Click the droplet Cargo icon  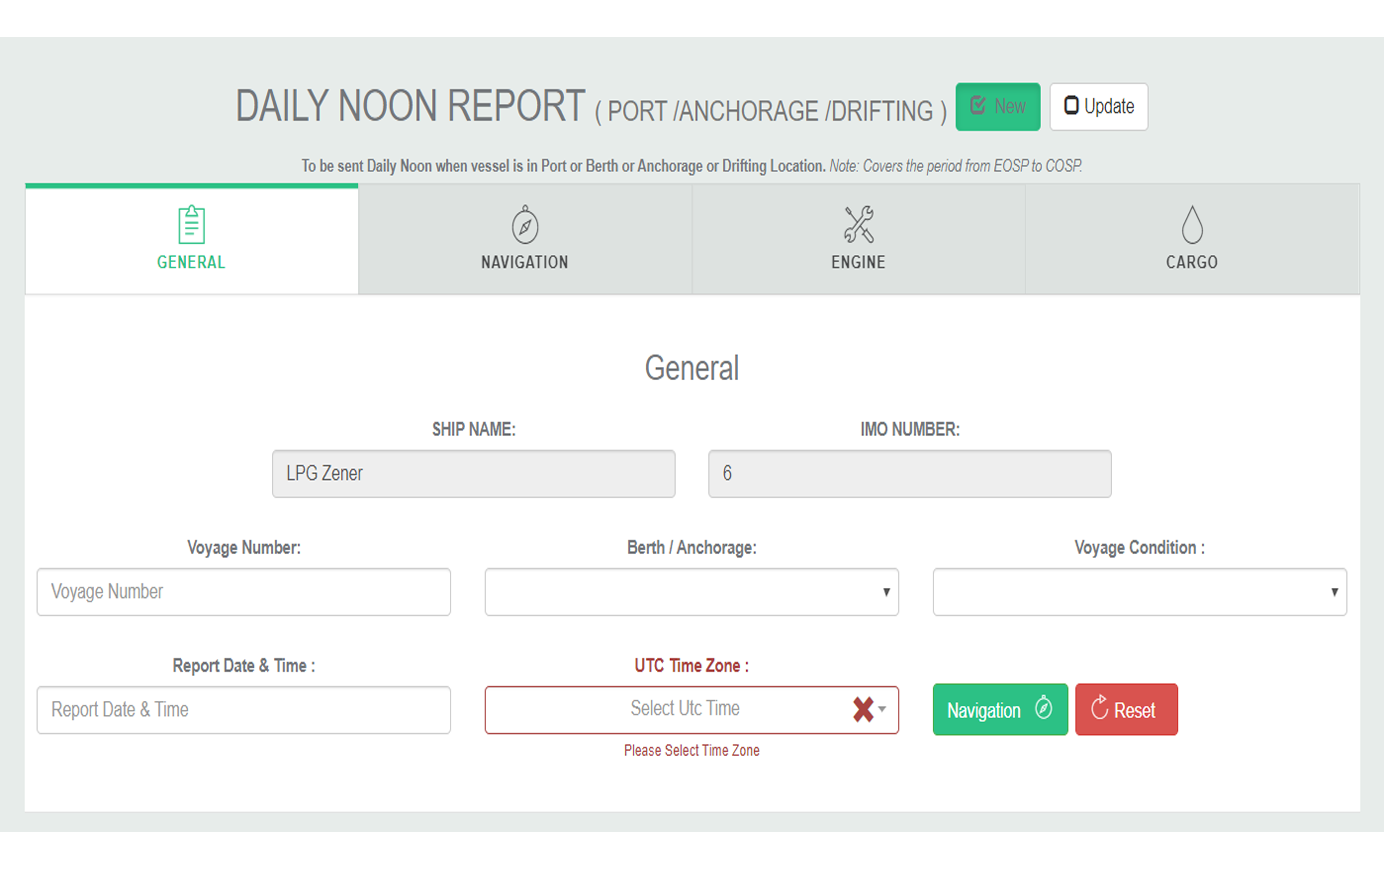pyautogui.click(x=1191, y=225)
